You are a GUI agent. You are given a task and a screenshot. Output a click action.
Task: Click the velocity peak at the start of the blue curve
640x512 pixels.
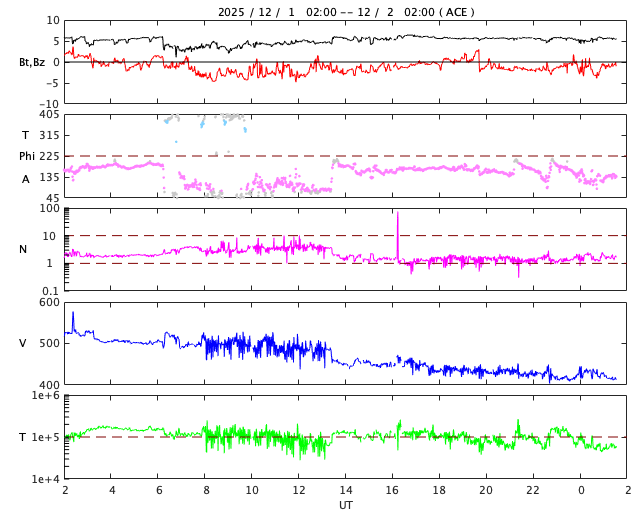[72, 315]
